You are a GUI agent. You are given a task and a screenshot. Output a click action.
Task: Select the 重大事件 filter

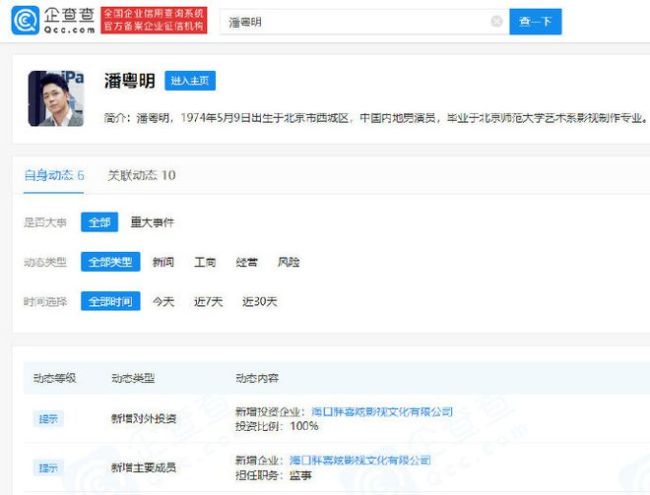(x=152, y=222)
